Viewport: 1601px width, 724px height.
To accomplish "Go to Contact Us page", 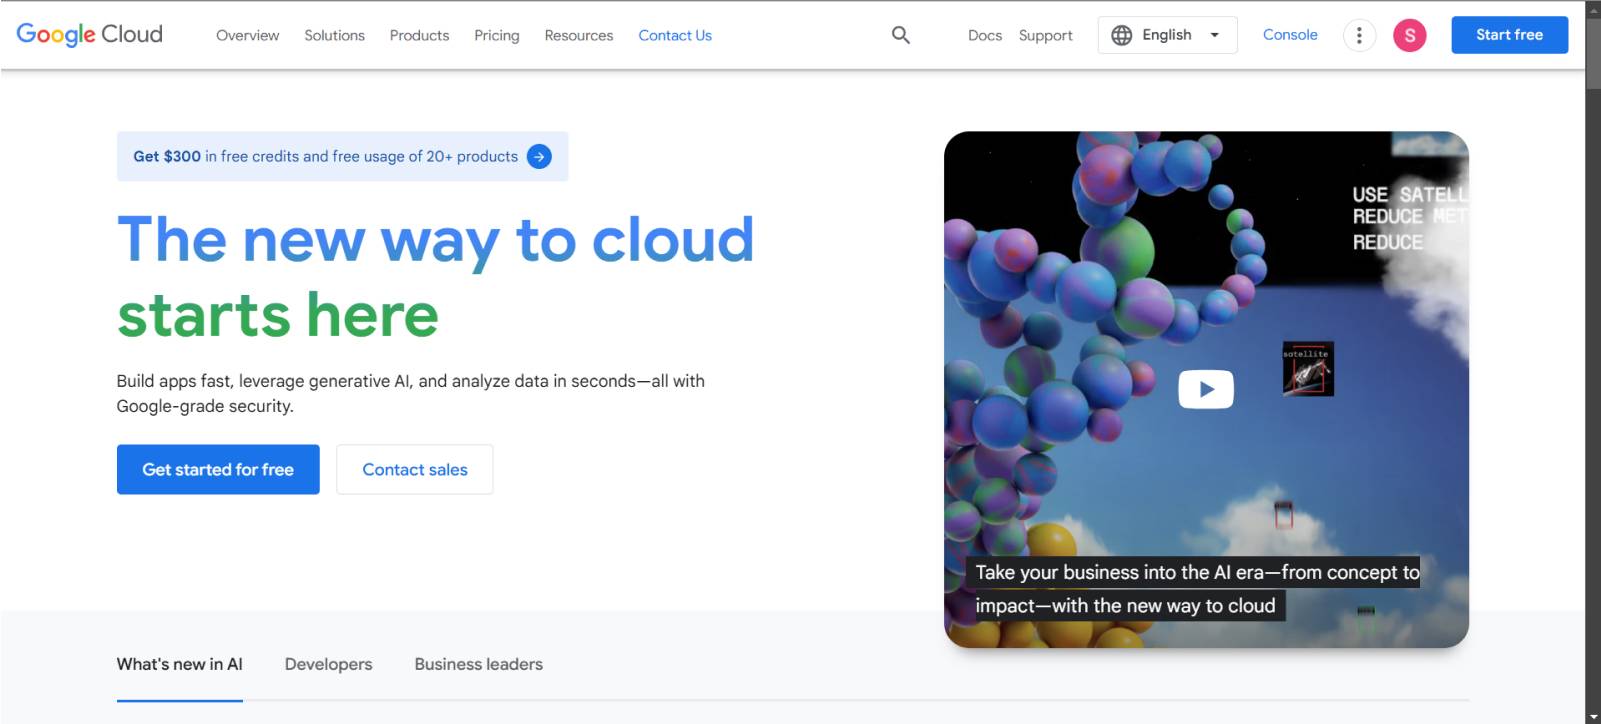I will coord(675,35).
